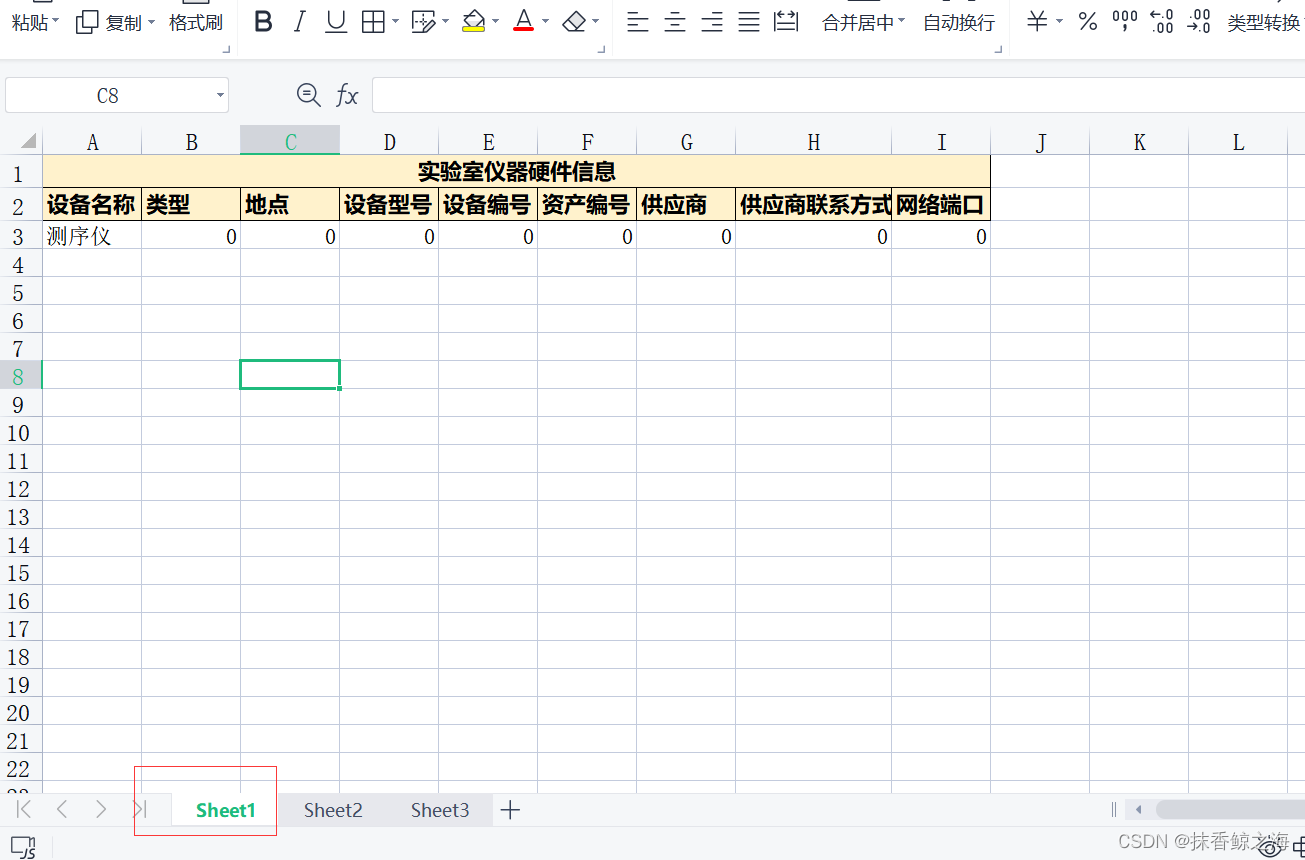Click the red font color A icon
Screen dimensions: 1305x860
click(x=523, y=22)
